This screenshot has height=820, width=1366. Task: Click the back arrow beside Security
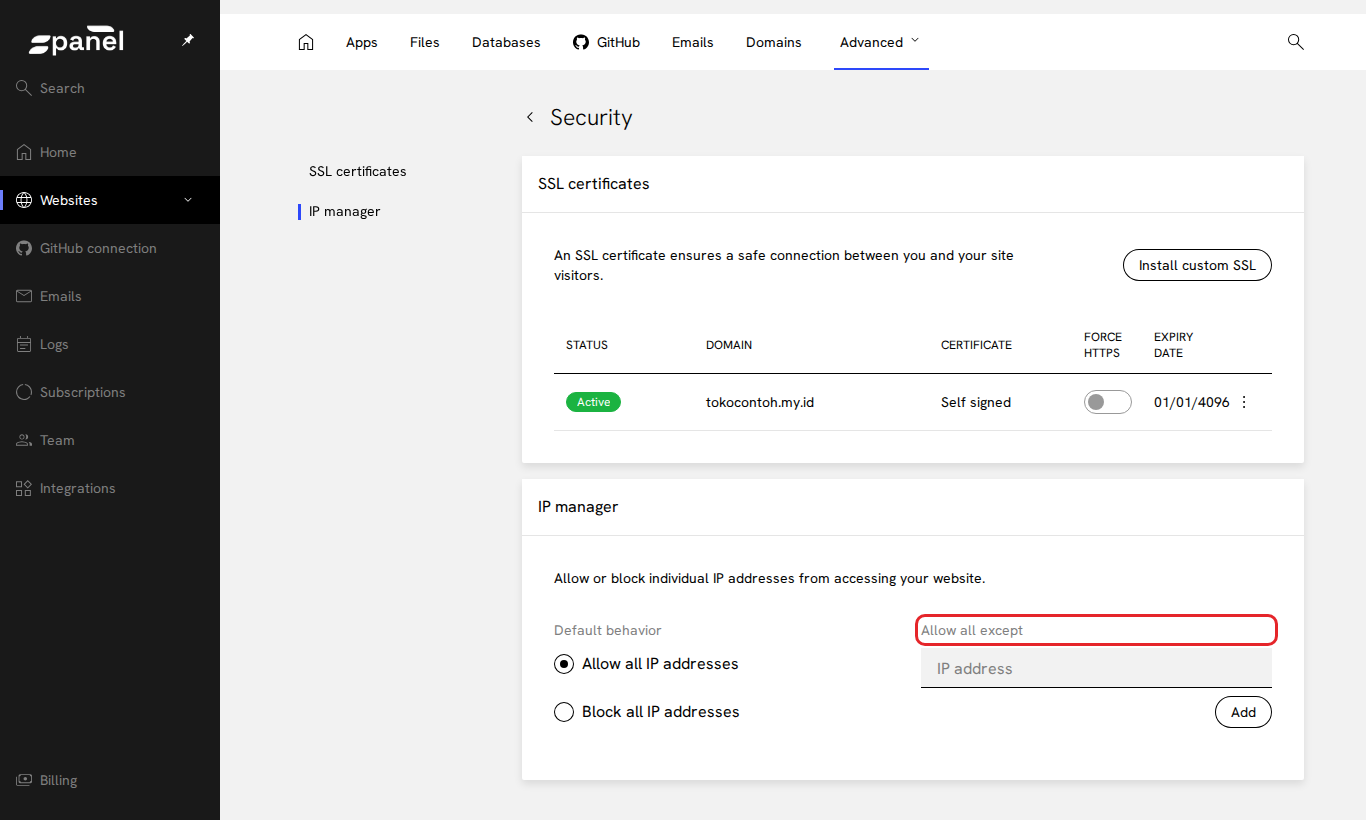[530, 117]
